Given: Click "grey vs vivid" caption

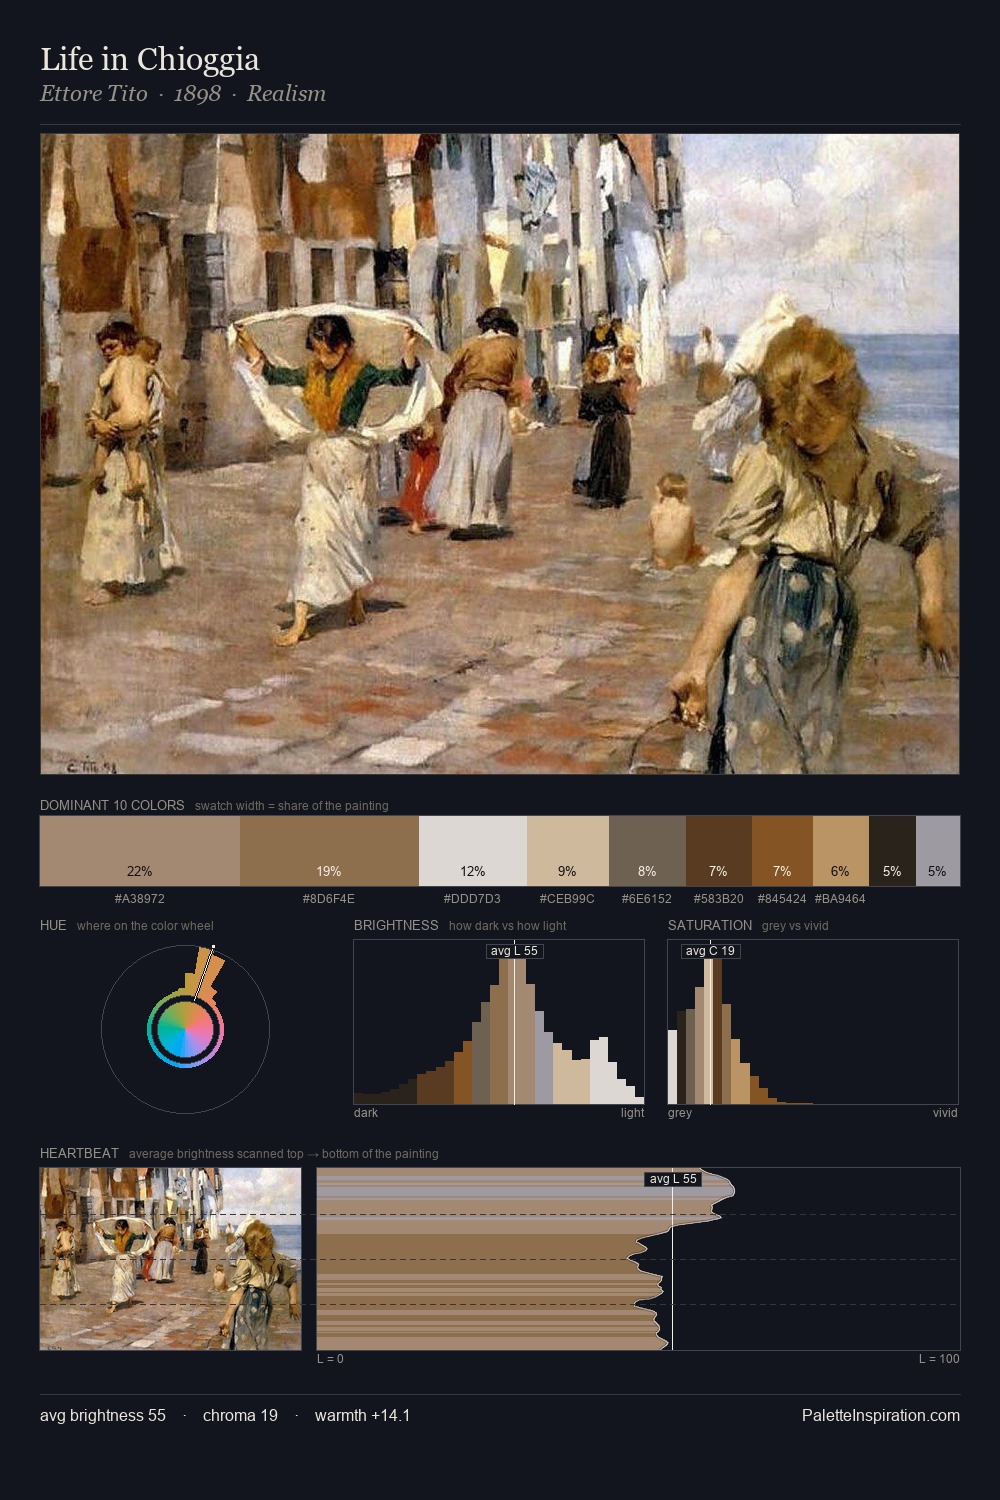Looking at the screenshot, I should click(795, 926).
